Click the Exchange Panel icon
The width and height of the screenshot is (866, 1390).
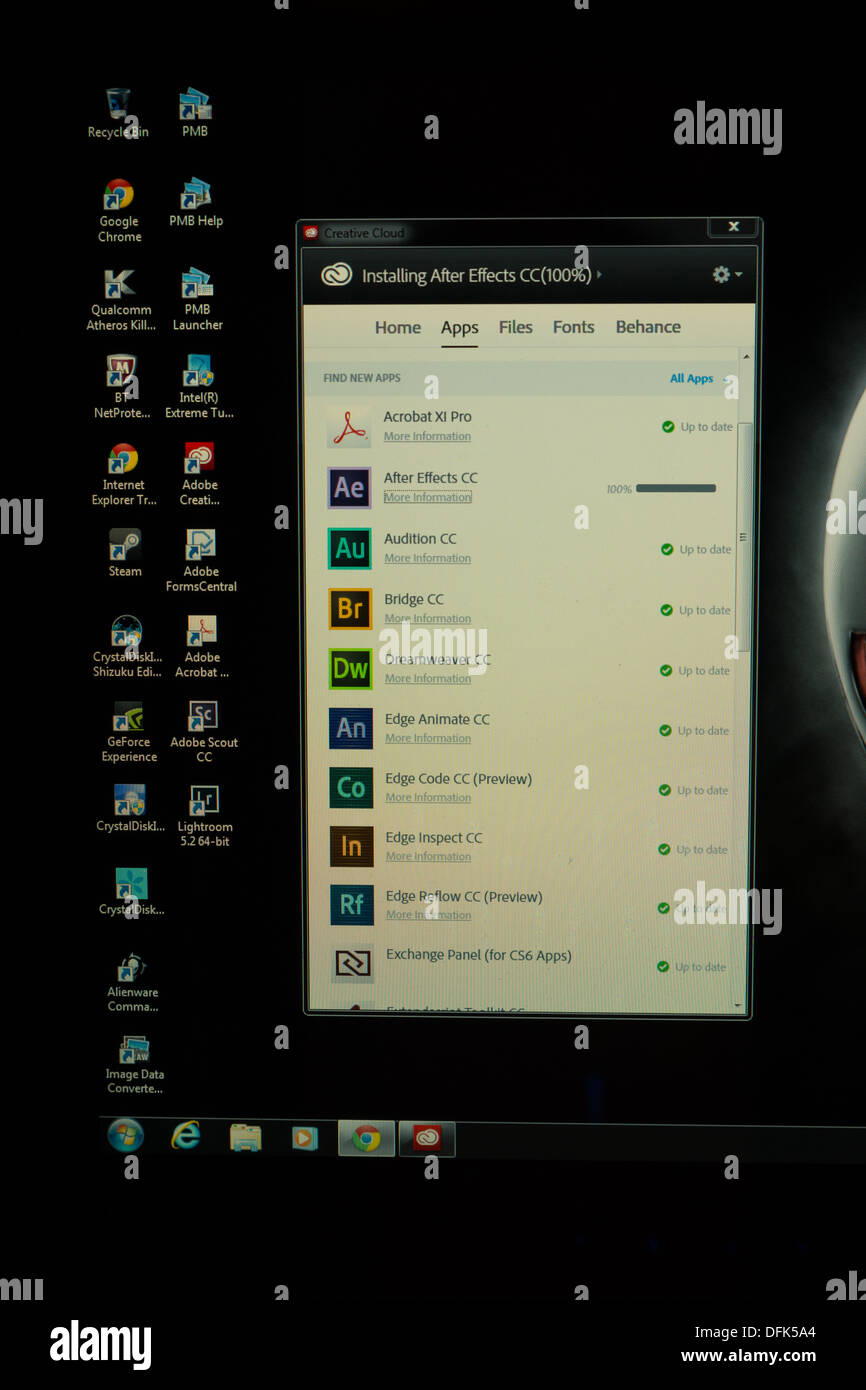352,963
